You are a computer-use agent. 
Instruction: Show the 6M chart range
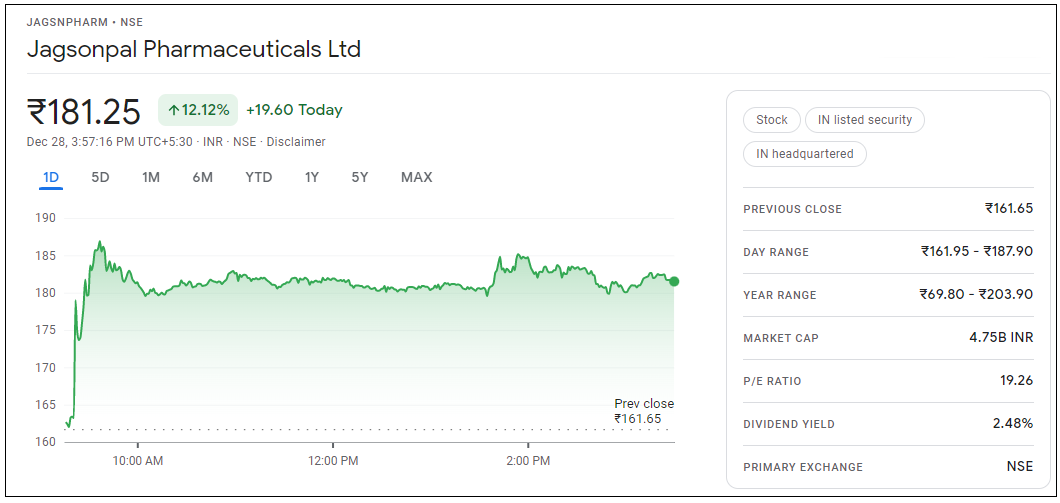click(x=202, y=178)
